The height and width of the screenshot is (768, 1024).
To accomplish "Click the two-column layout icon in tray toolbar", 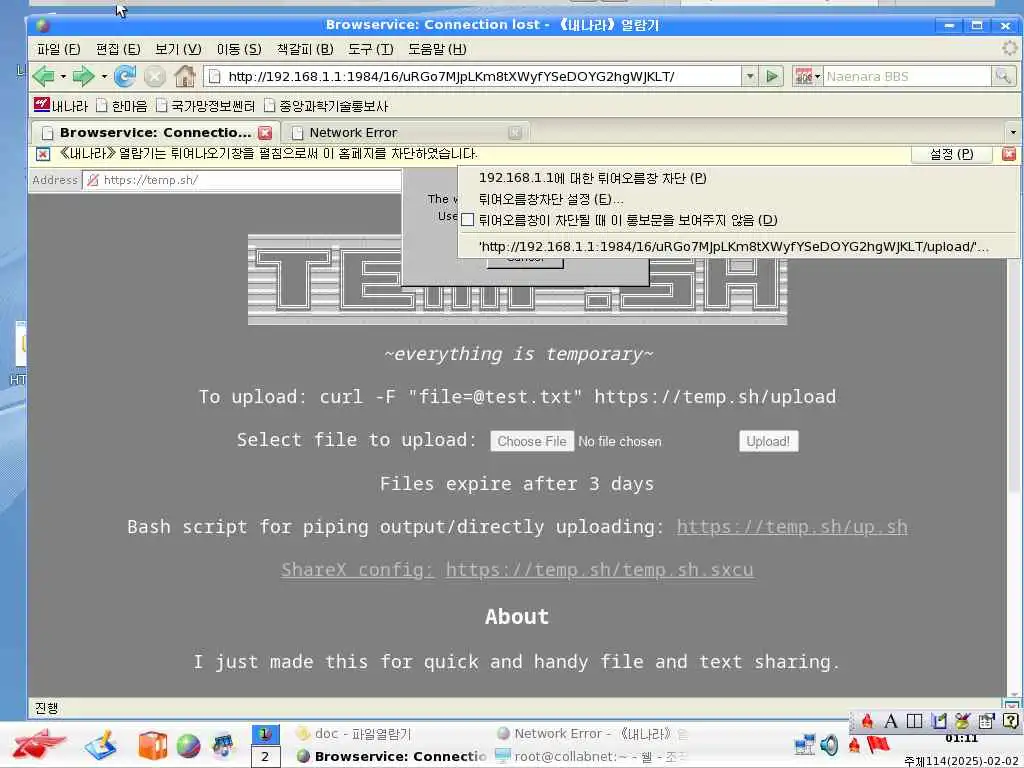I will point(914,721).
